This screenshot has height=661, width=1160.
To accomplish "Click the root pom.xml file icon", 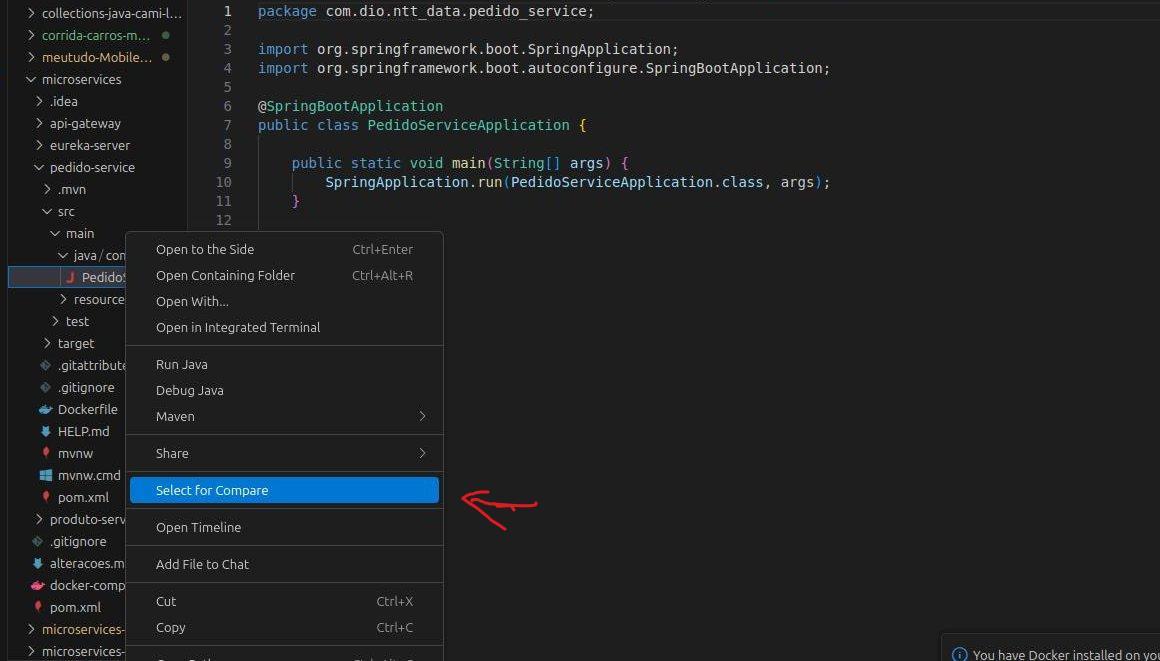I will pyautogui.click(x=38, y=607).
